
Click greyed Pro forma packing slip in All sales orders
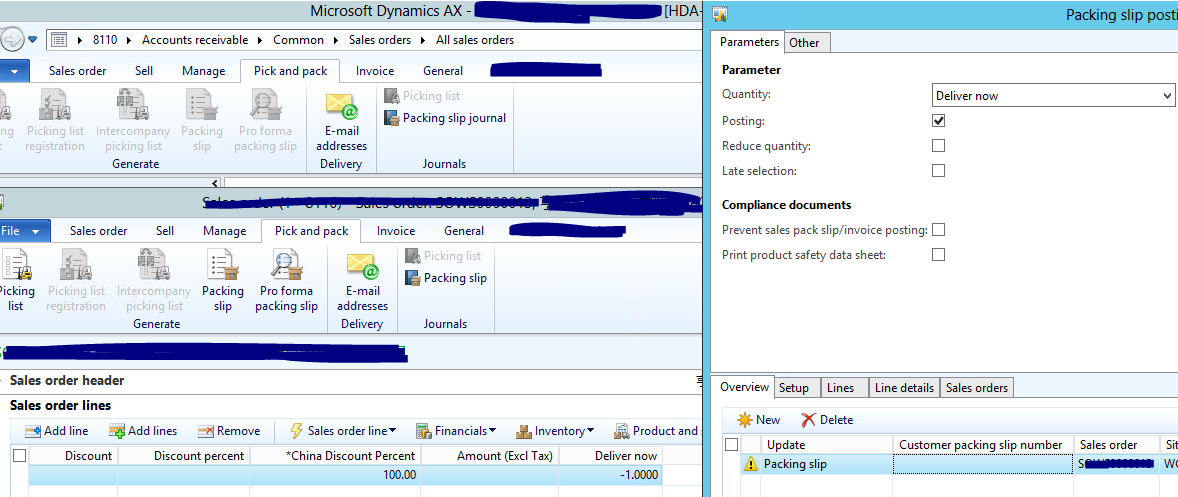265,121
